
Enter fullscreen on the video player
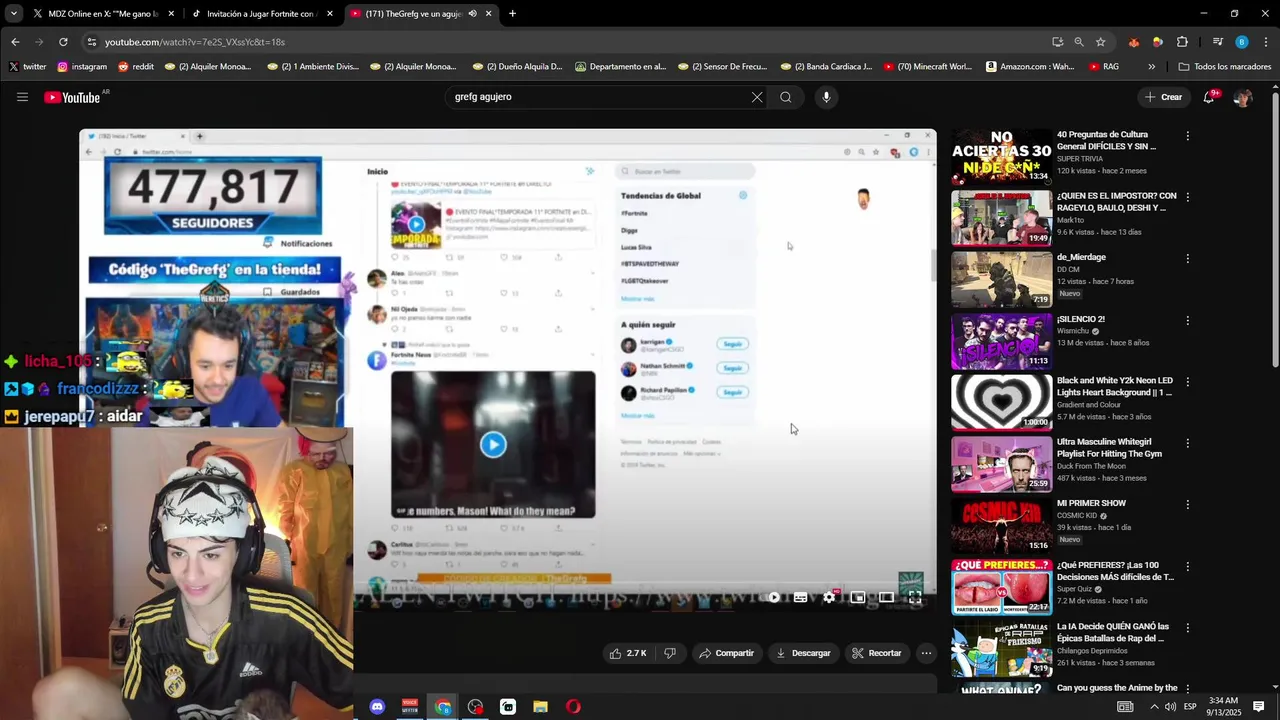(x=914, y=597)
